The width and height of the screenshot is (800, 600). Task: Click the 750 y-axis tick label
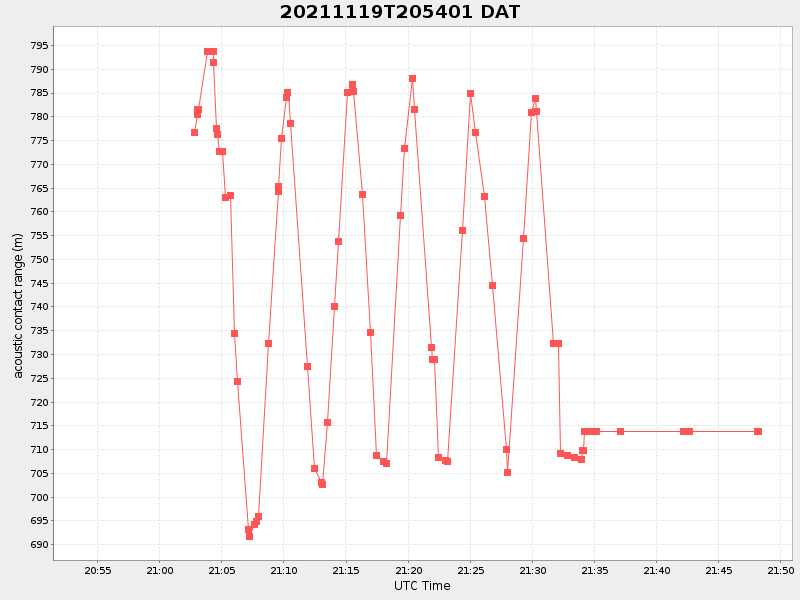[x=39, y=260]
